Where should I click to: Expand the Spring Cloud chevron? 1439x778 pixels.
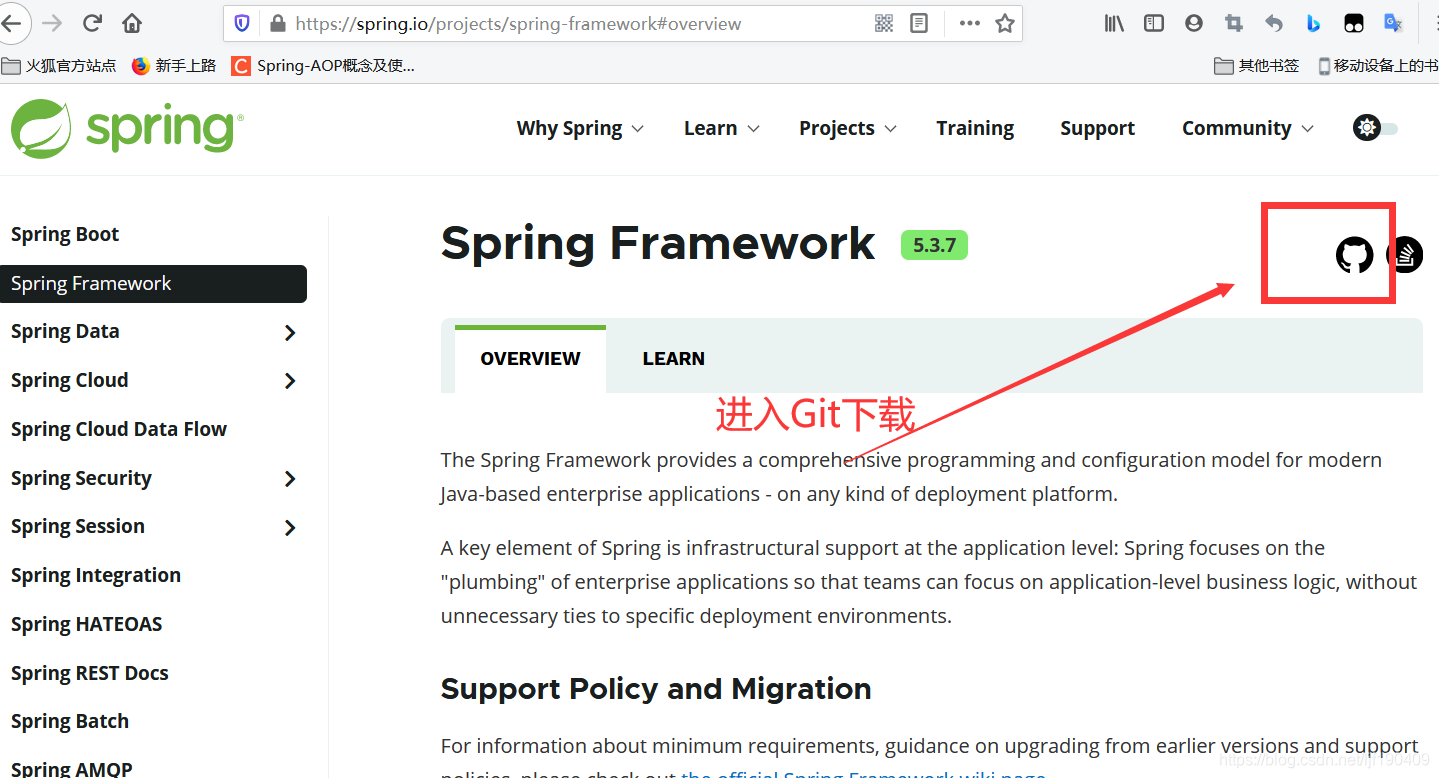coord(290,381)
